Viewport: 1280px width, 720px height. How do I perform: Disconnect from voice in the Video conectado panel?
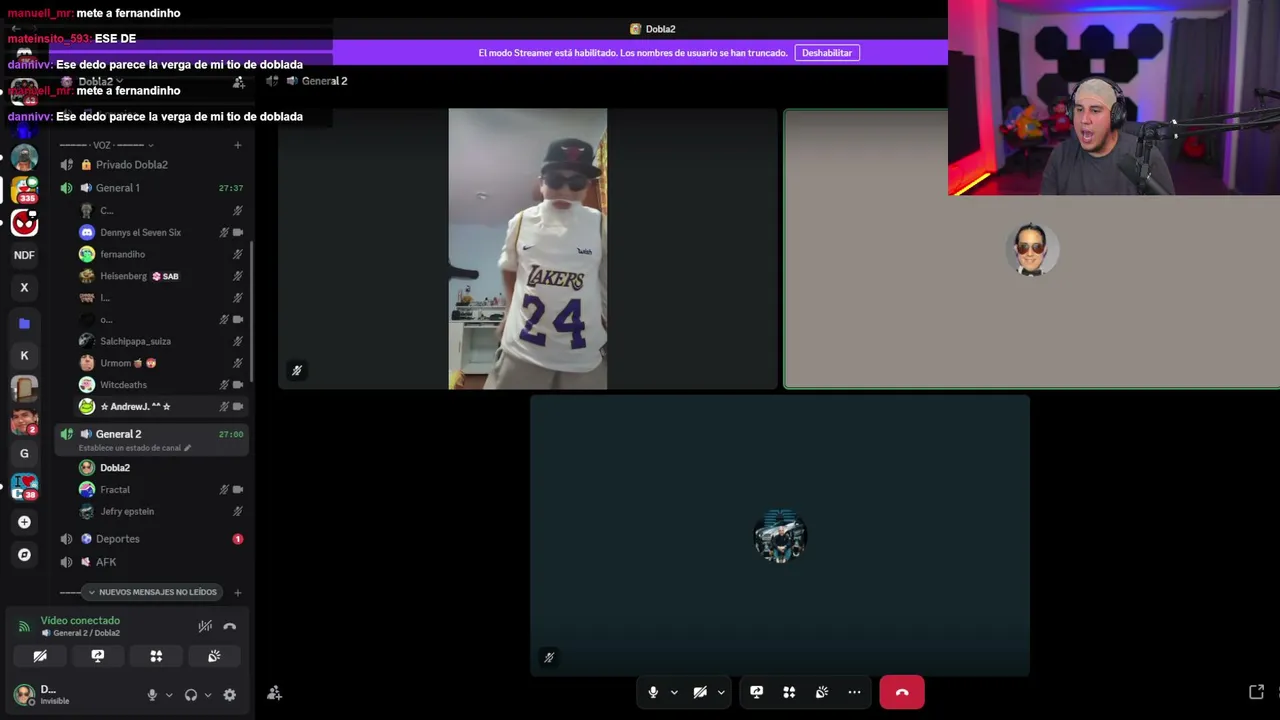tap(230, 626)
